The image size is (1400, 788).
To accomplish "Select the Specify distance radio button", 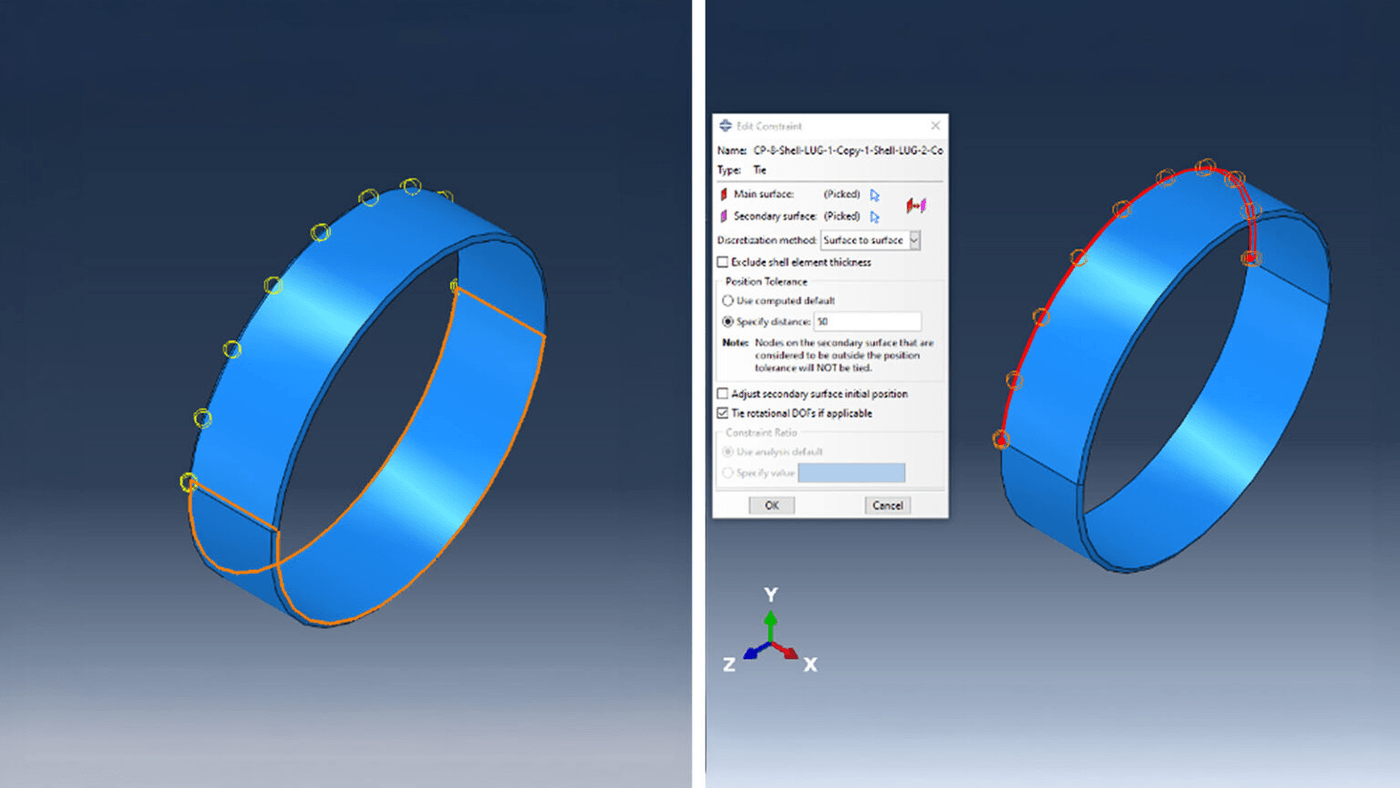I will pyautogui.click(x=727, y=322).
